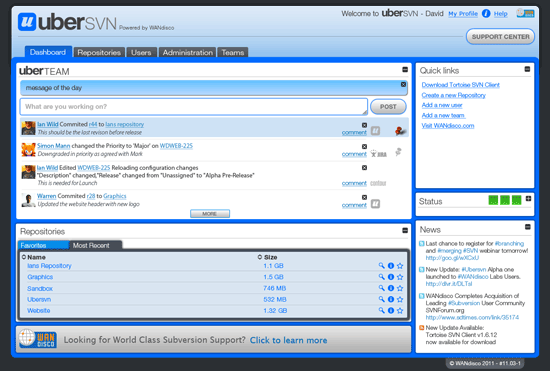Image resolution: width=550 pixels, height=371 pixels.
Task: Follow Create a new Repository link
Action: pos(454,95)
